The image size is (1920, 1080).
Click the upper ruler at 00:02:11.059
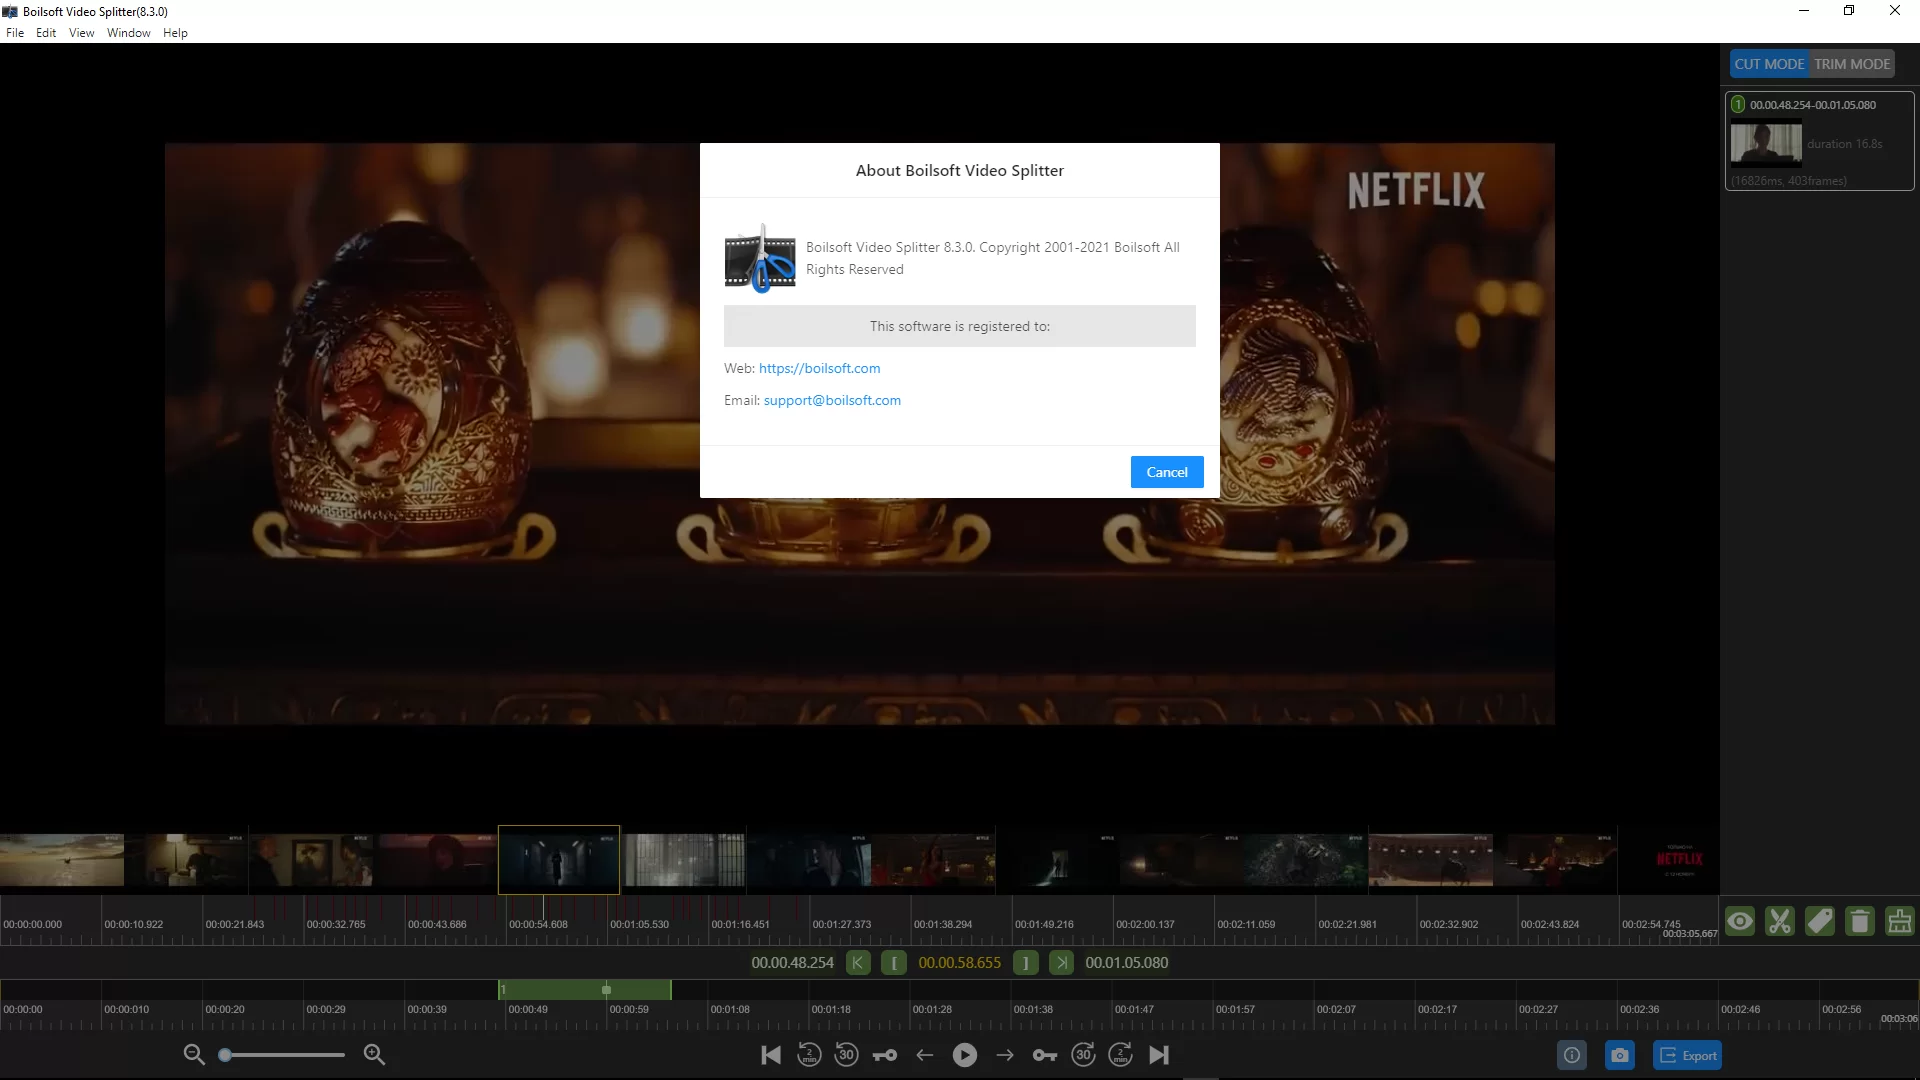point(1246,924)
